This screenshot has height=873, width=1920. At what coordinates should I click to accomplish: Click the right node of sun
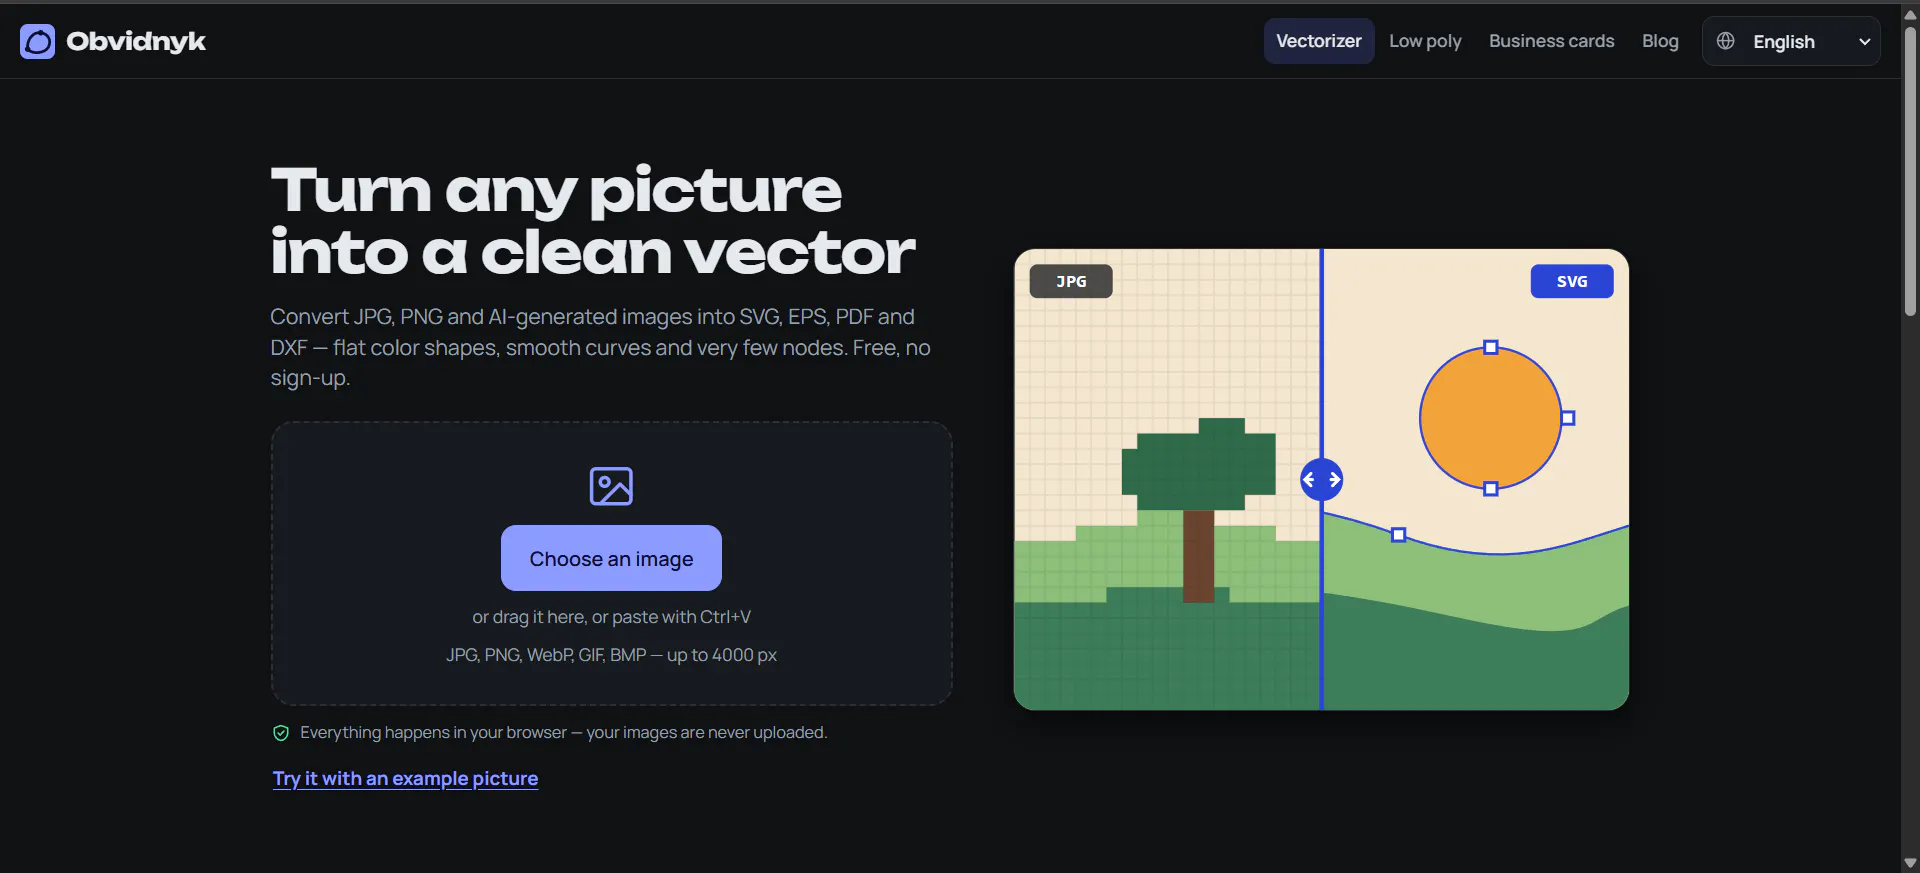point(1568,418)
